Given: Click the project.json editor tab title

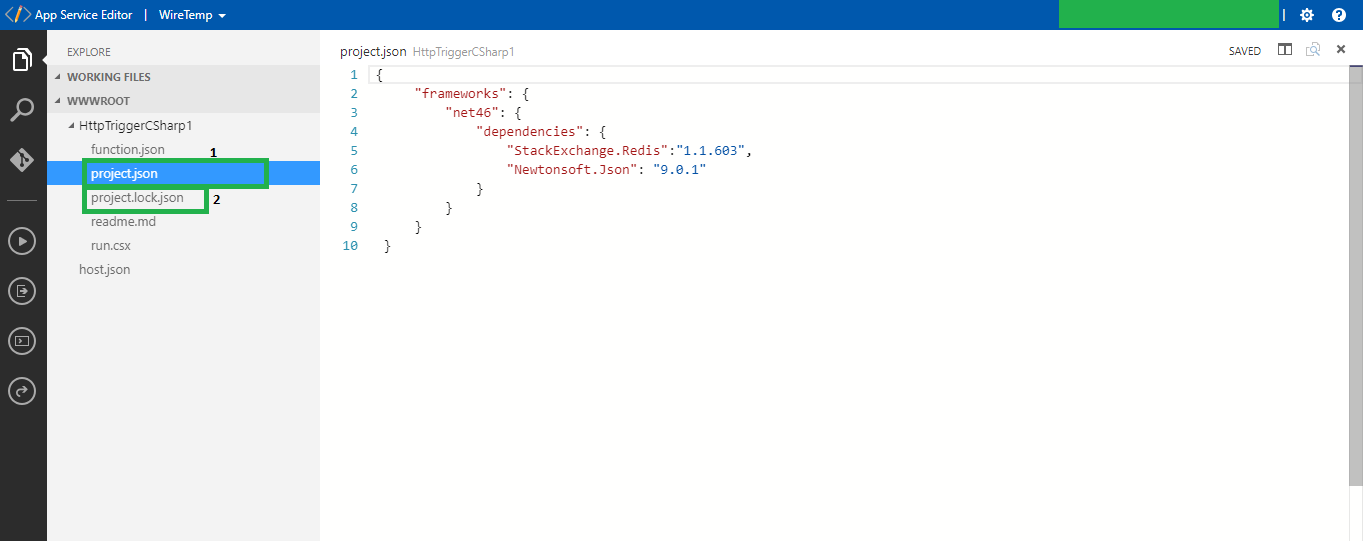Looking at the screenshot, I should click(x=373, y=51).
